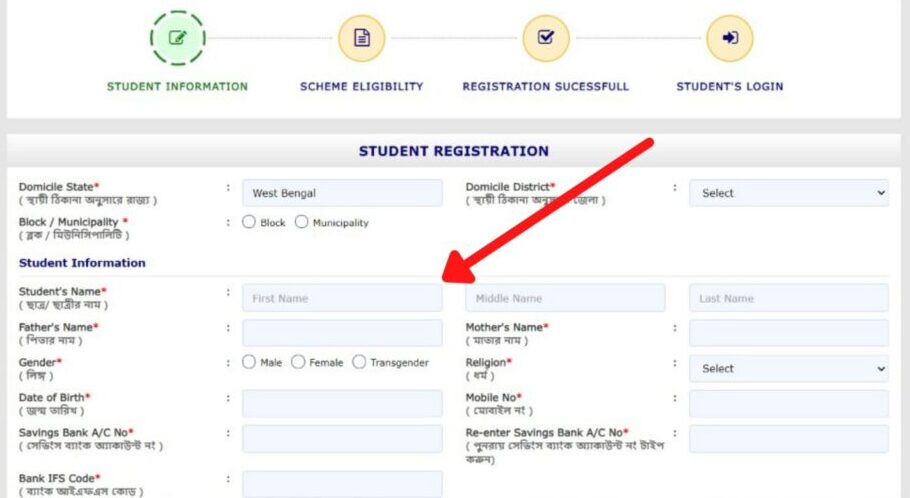This screenshot has width=910, height=498.
Task: Click the Scheme Eligibility document icon
Action: tap(361, 38)
